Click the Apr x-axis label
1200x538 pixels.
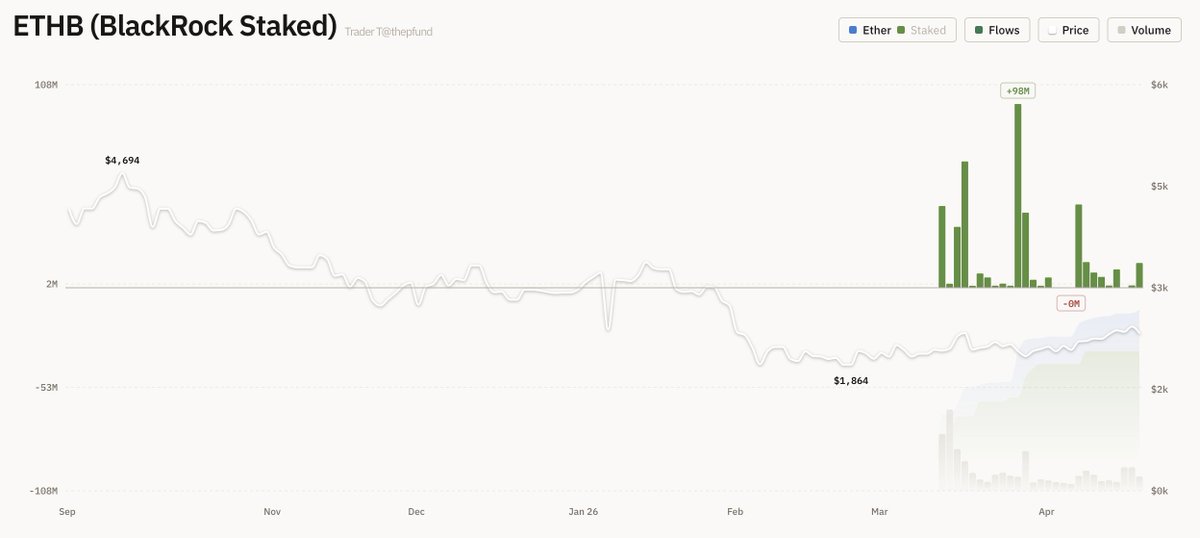point(1047,512)
